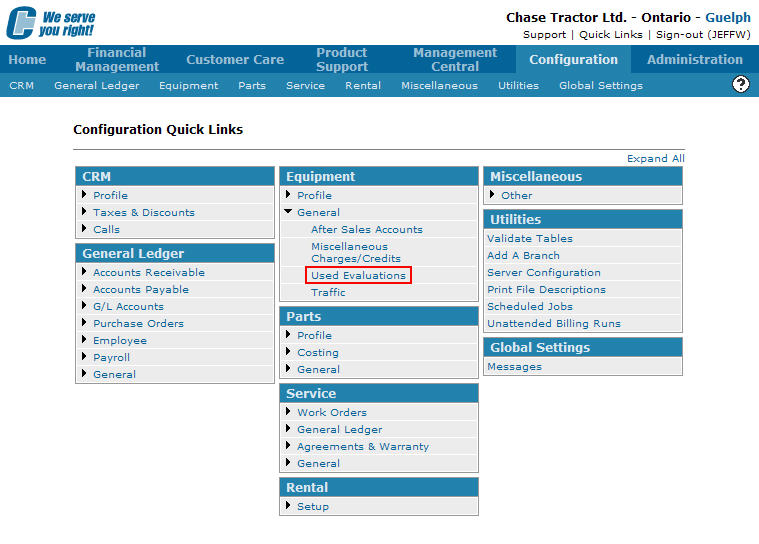Open Server Configuration
This screenshot has width=759, height=544.
click(544, 272)
